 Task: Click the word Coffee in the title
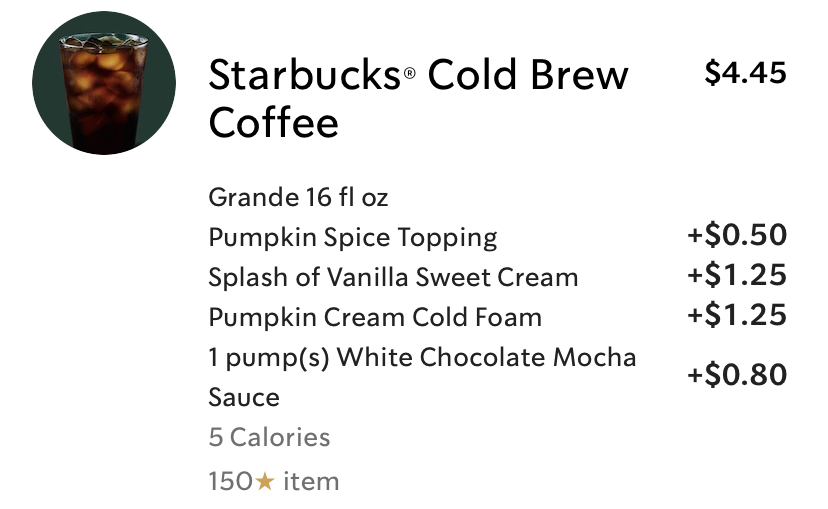coord(273,124)
